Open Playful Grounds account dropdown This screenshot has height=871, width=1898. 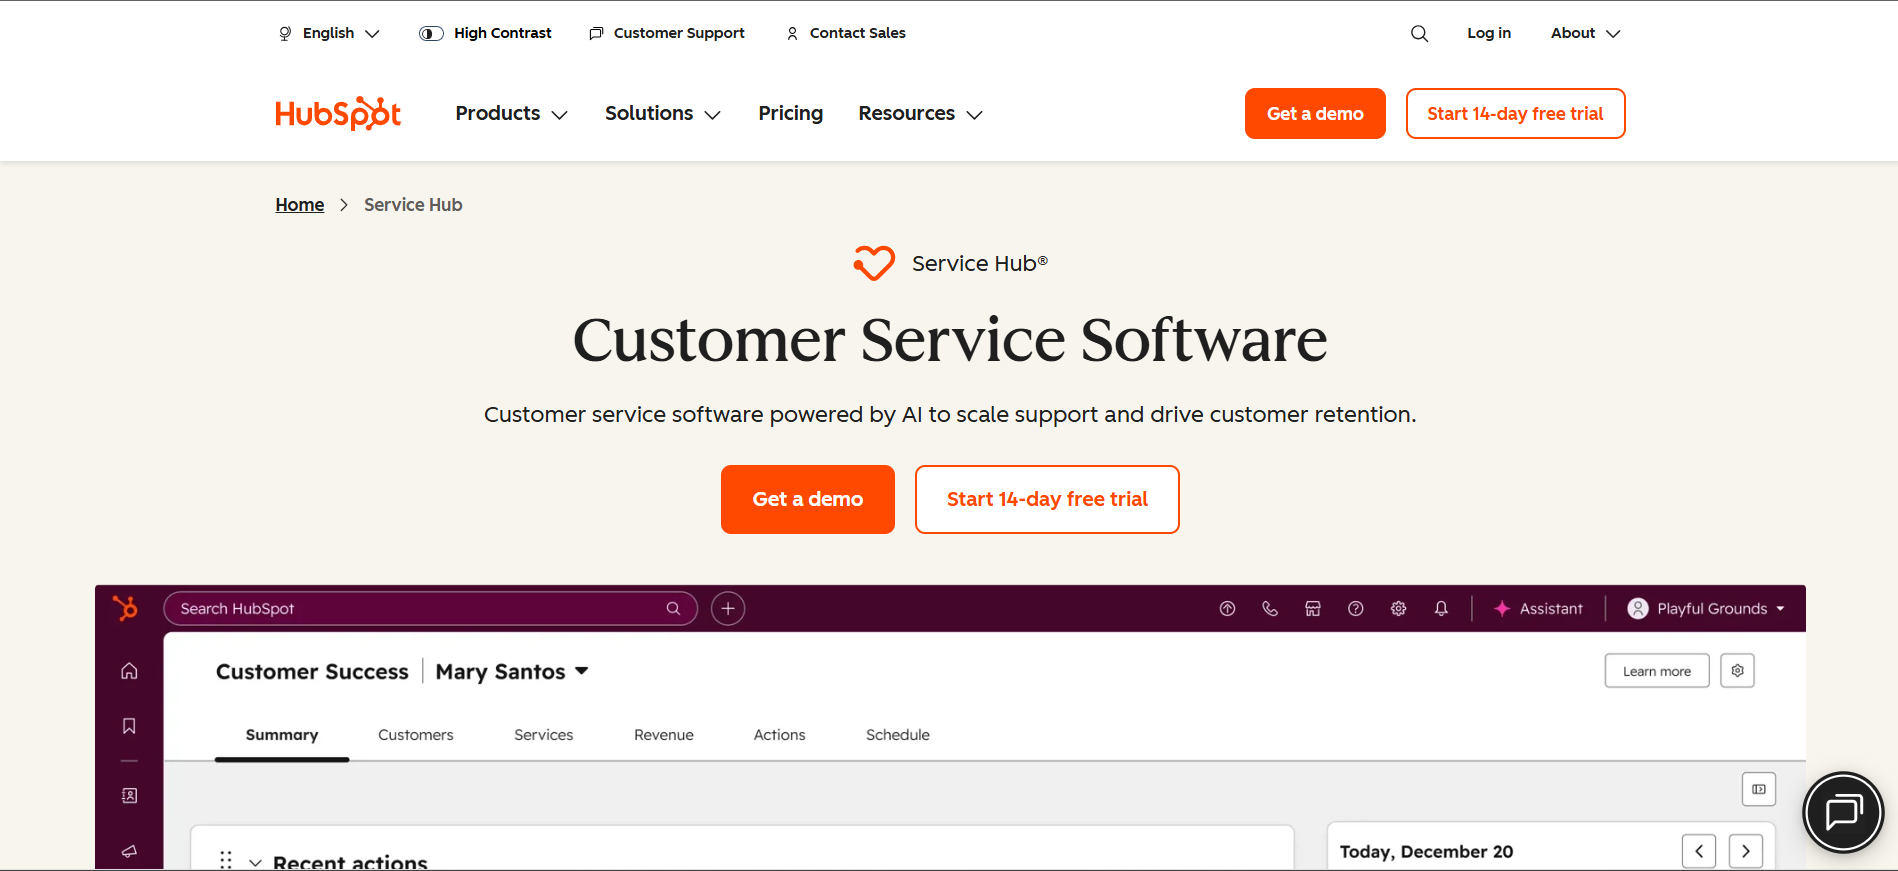click(x=1707, y=609)
